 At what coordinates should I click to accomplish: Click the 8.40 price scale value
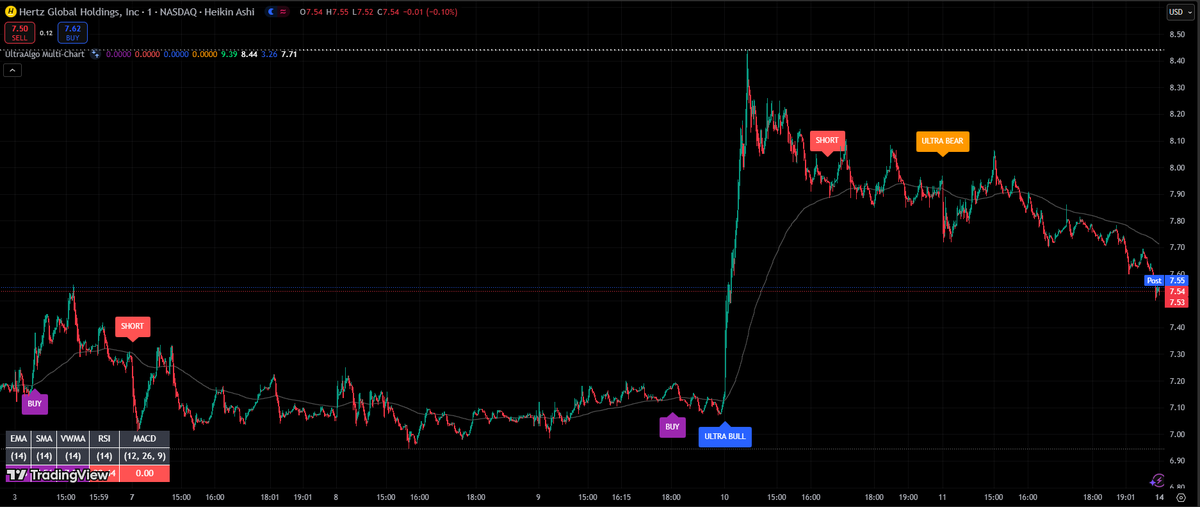coord(1177,61)
